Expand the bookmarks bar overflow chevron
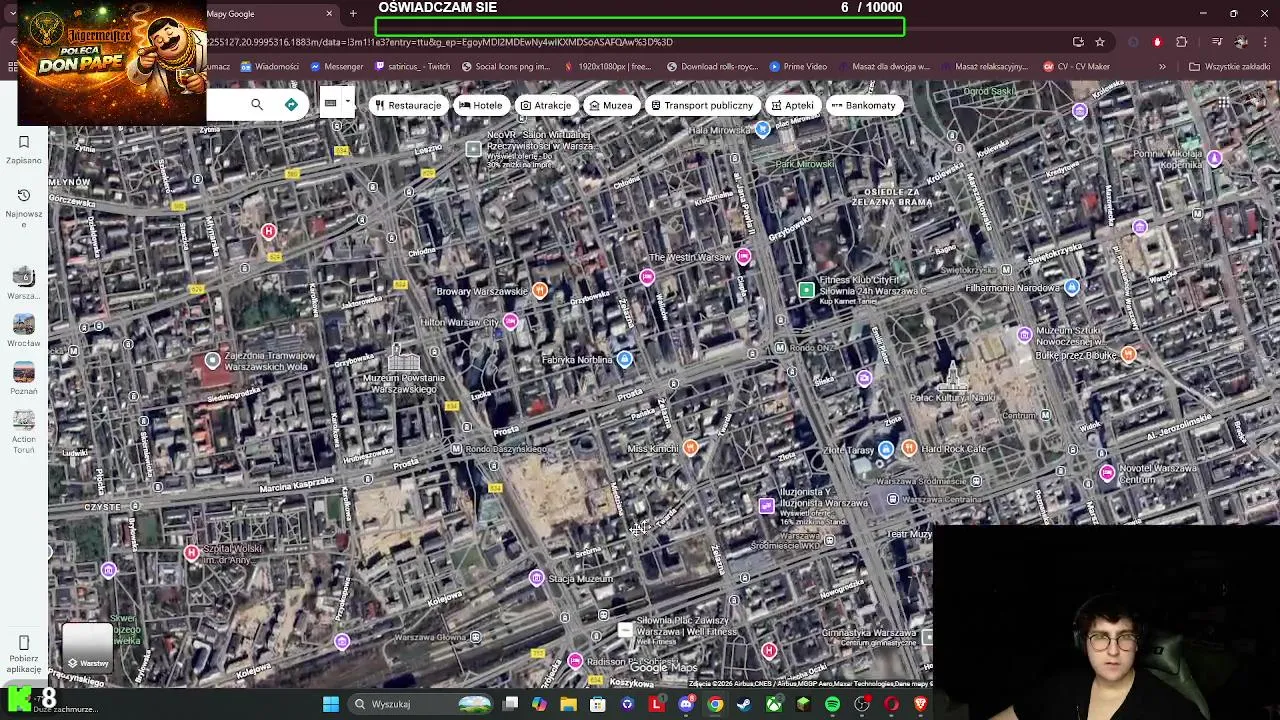Viewport: 1280px width, 720px height. [1162, 67]
